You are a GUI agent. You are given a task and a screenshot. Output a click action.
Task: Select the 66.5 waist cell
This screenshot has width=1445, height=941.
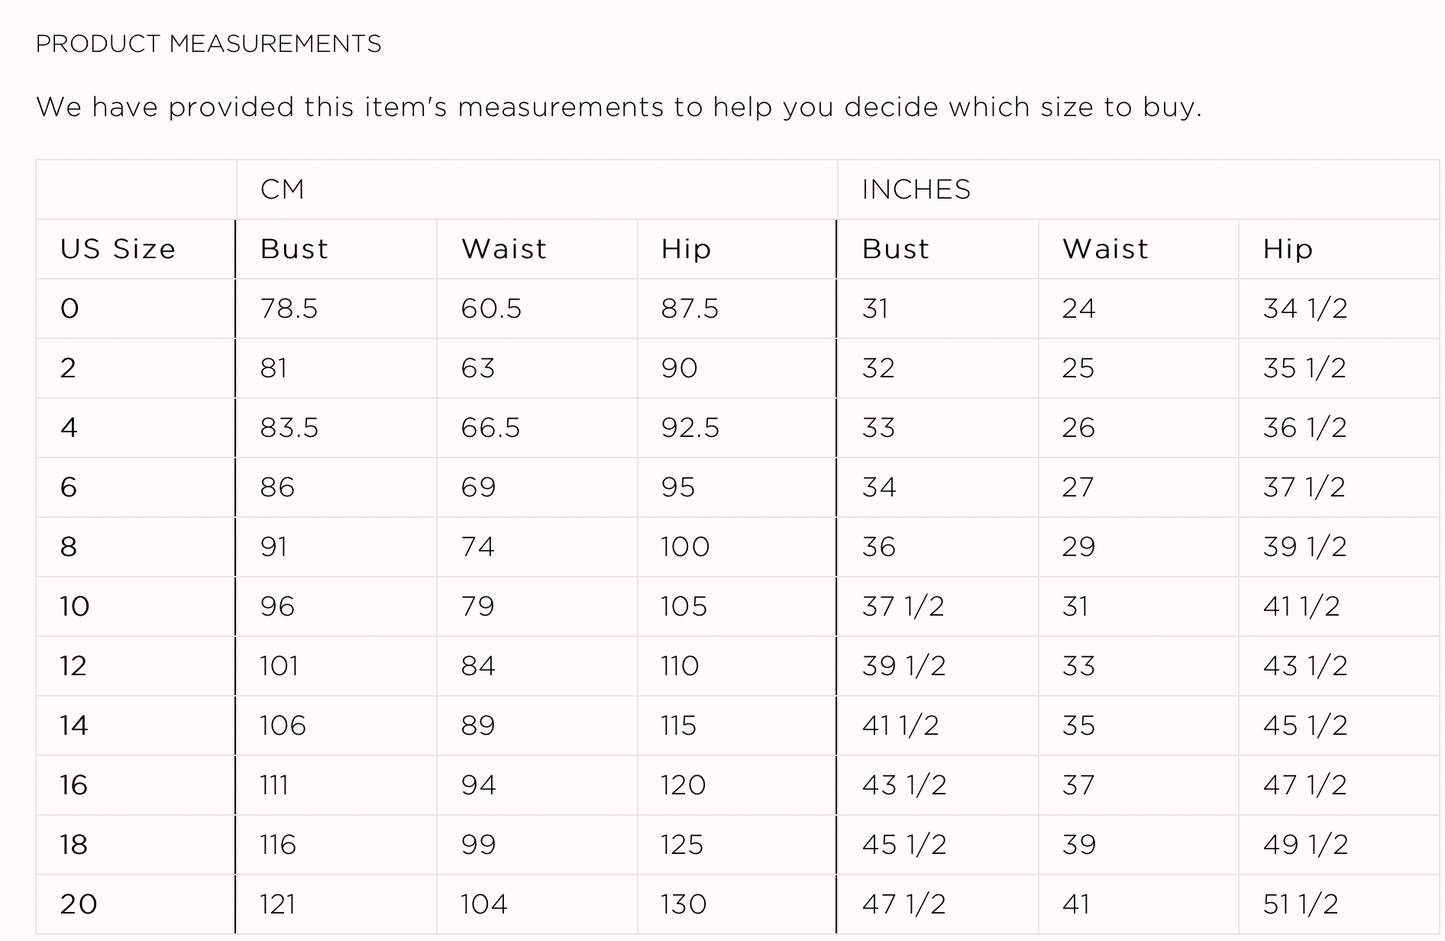pos(491,428)
